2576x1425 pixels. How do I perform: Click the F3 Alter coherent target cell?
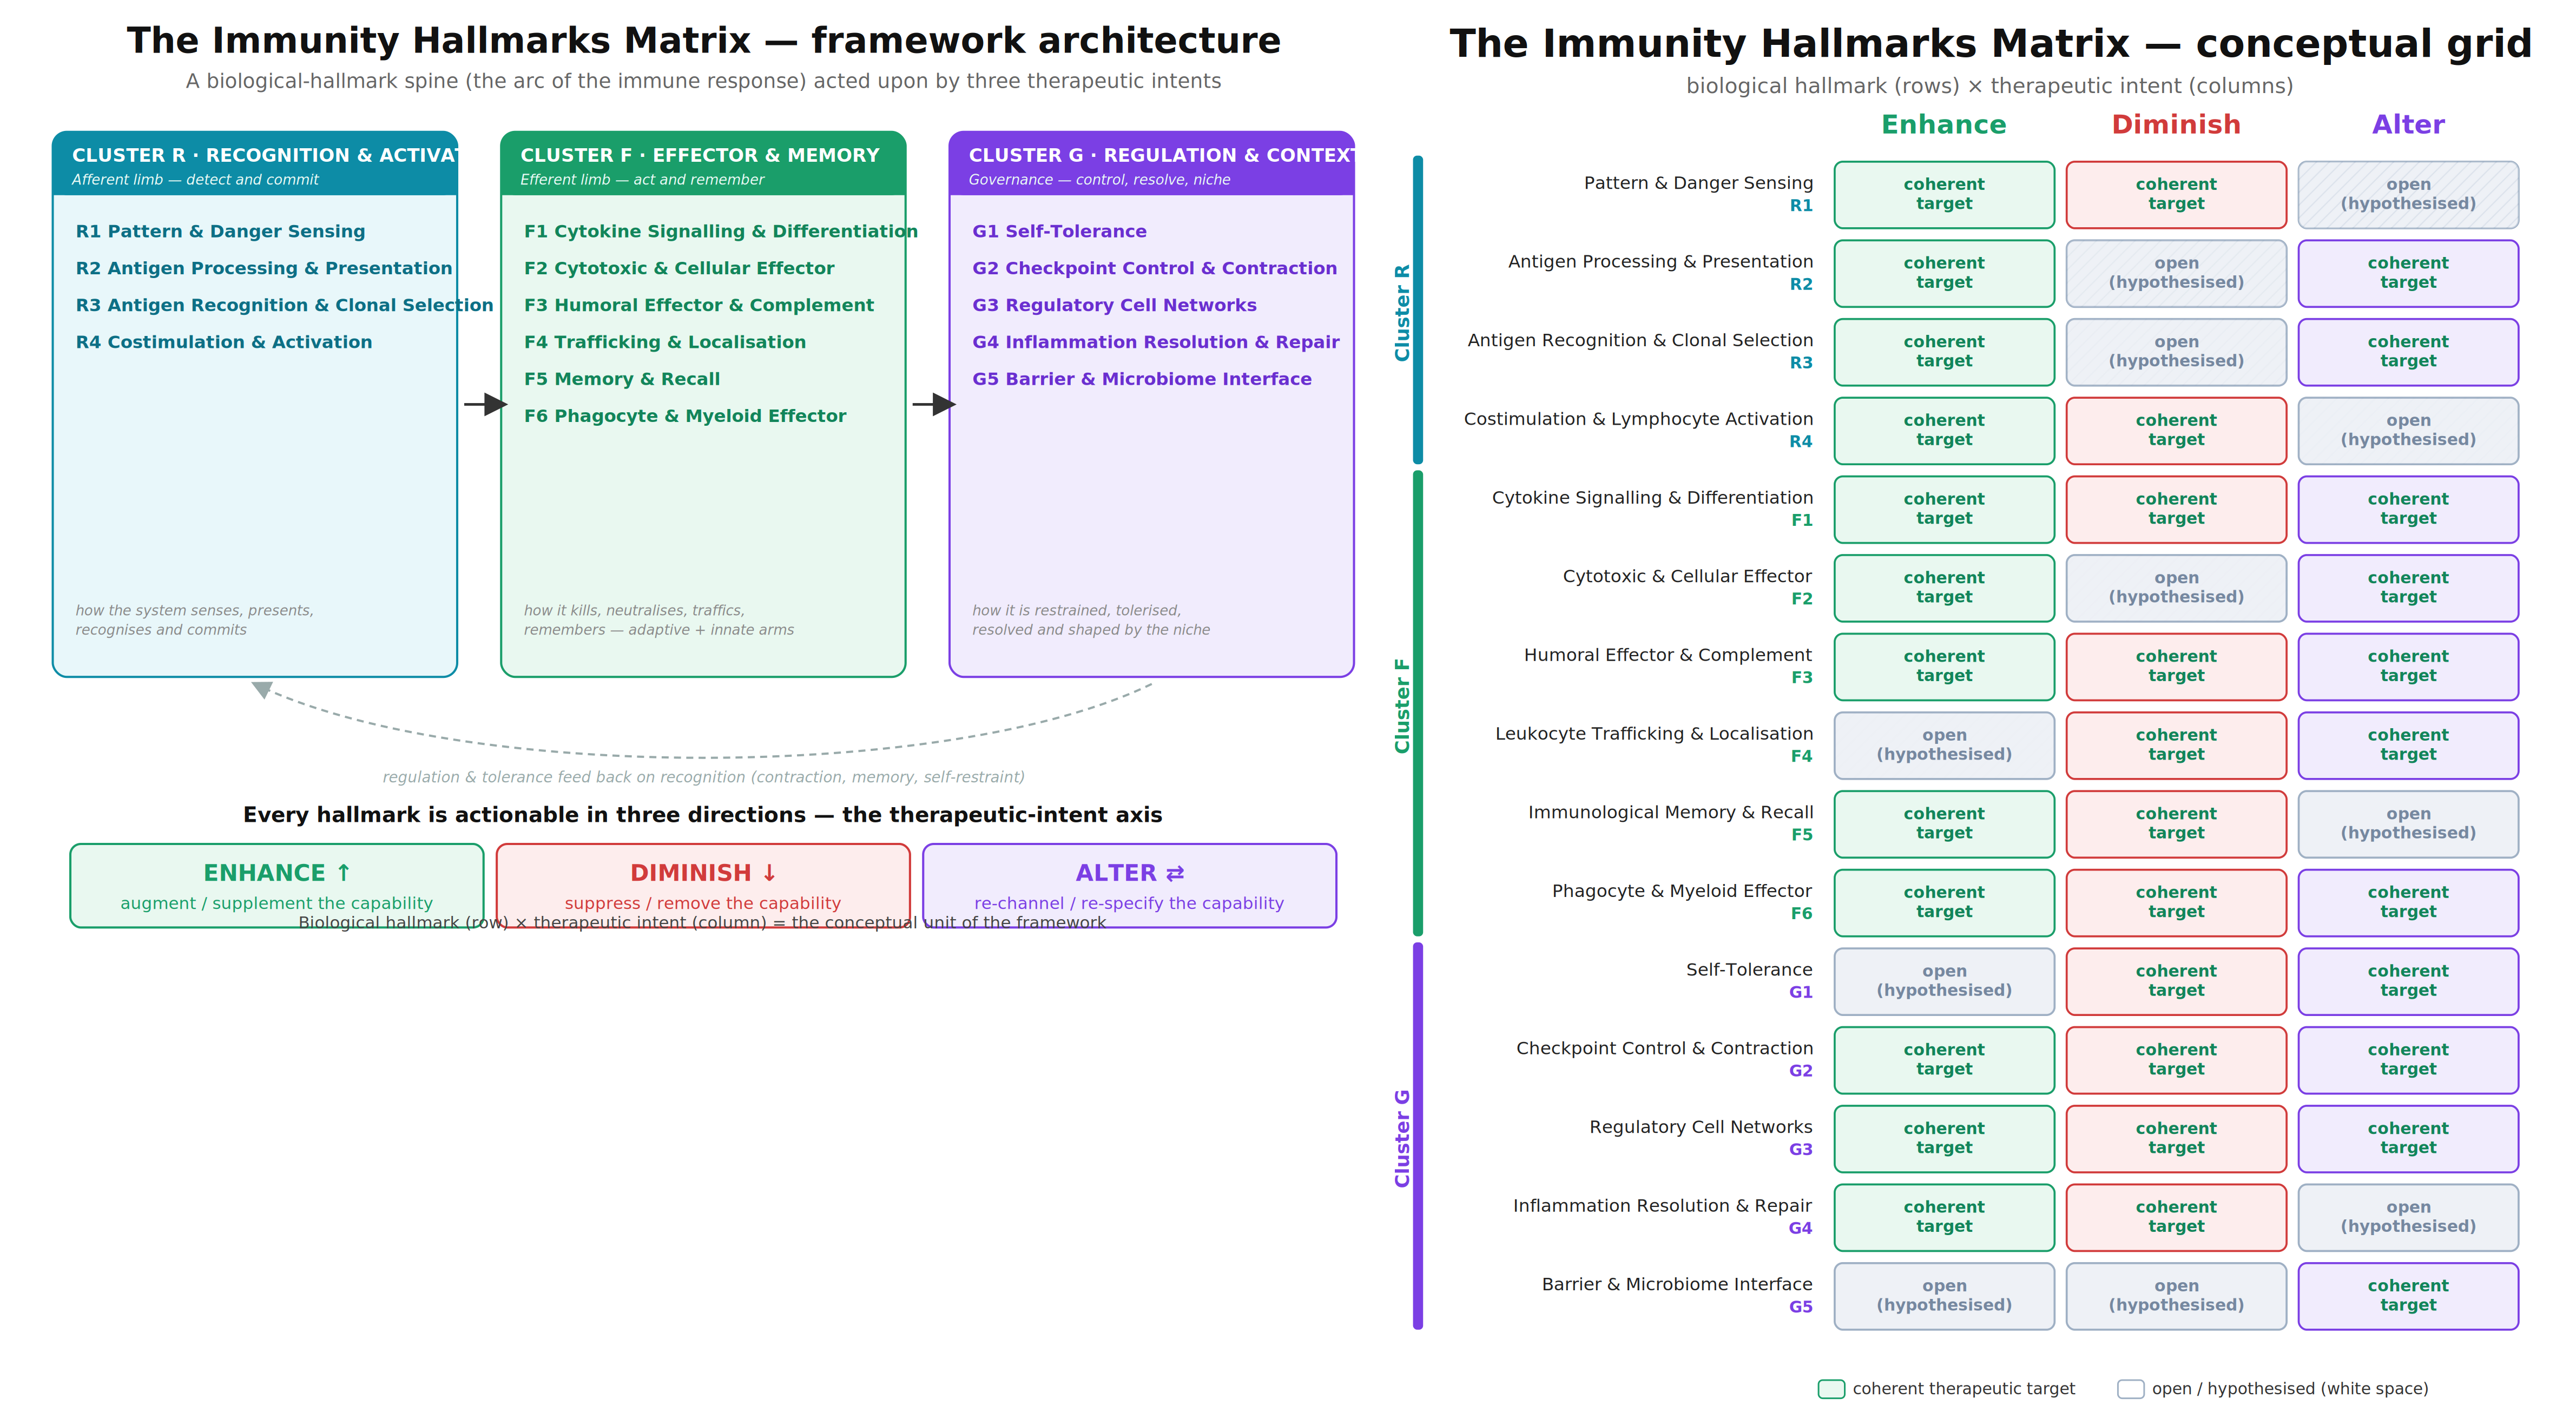click(2408, 667)
